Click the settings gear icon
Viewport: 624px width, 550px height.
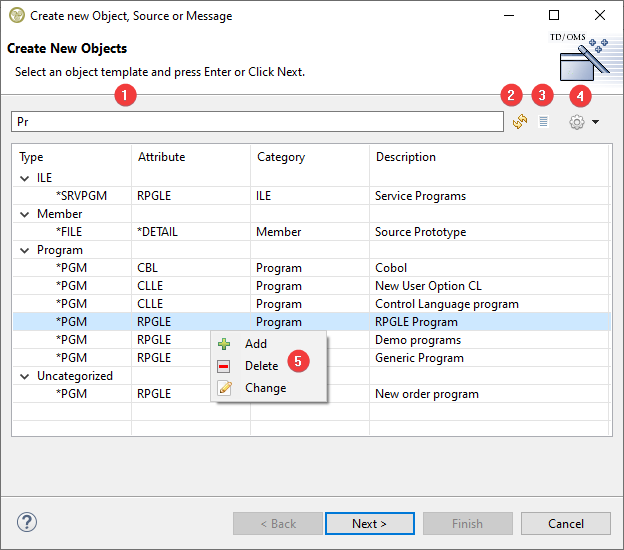[x=576, y=122]
